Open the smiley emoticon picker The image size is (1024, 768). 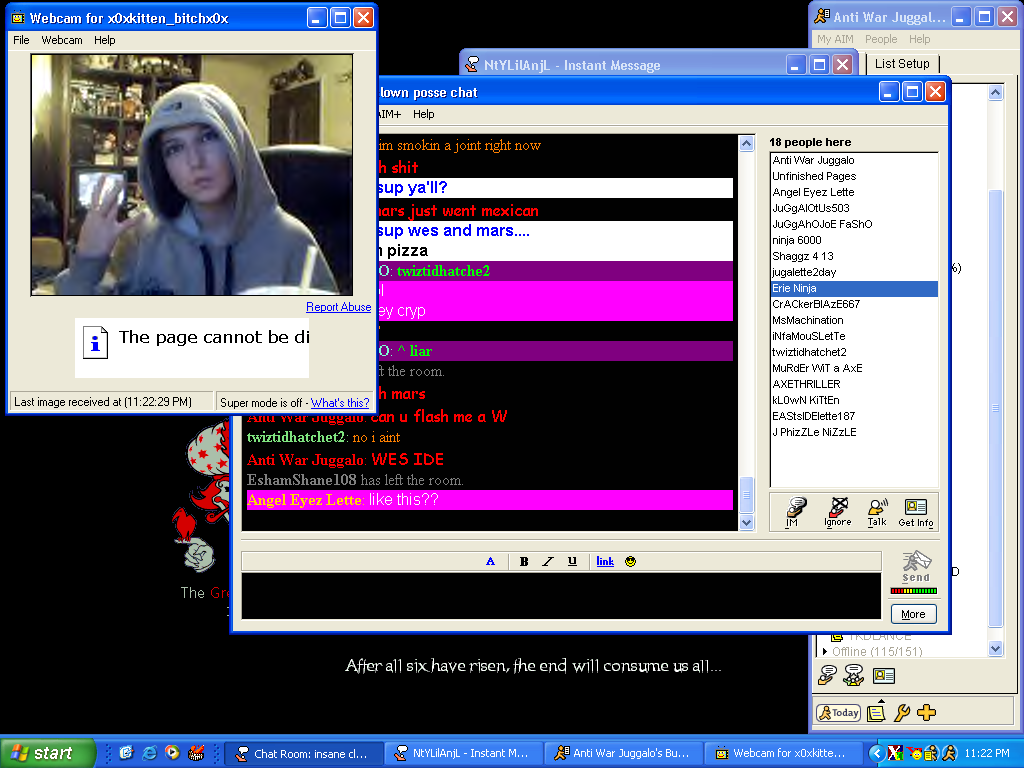(630, 561)
